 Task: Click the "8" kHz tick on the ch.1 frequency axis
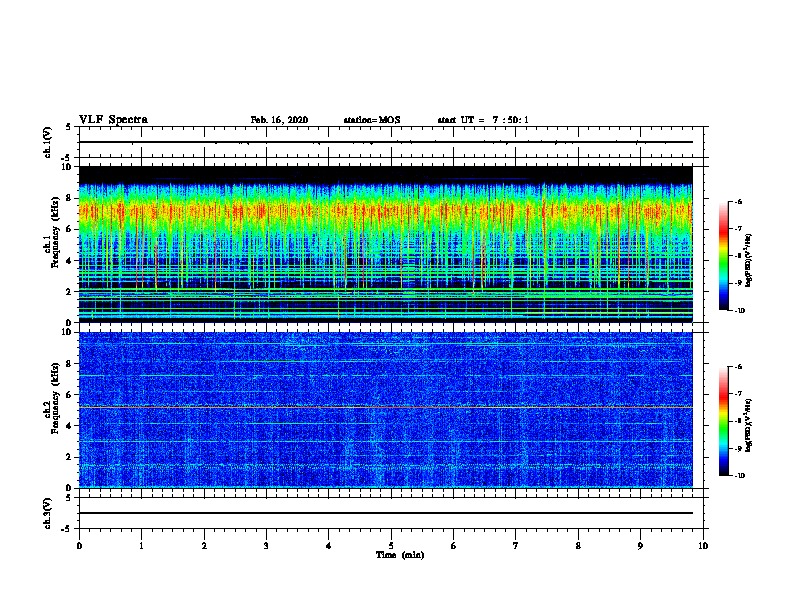pos(69,198)
